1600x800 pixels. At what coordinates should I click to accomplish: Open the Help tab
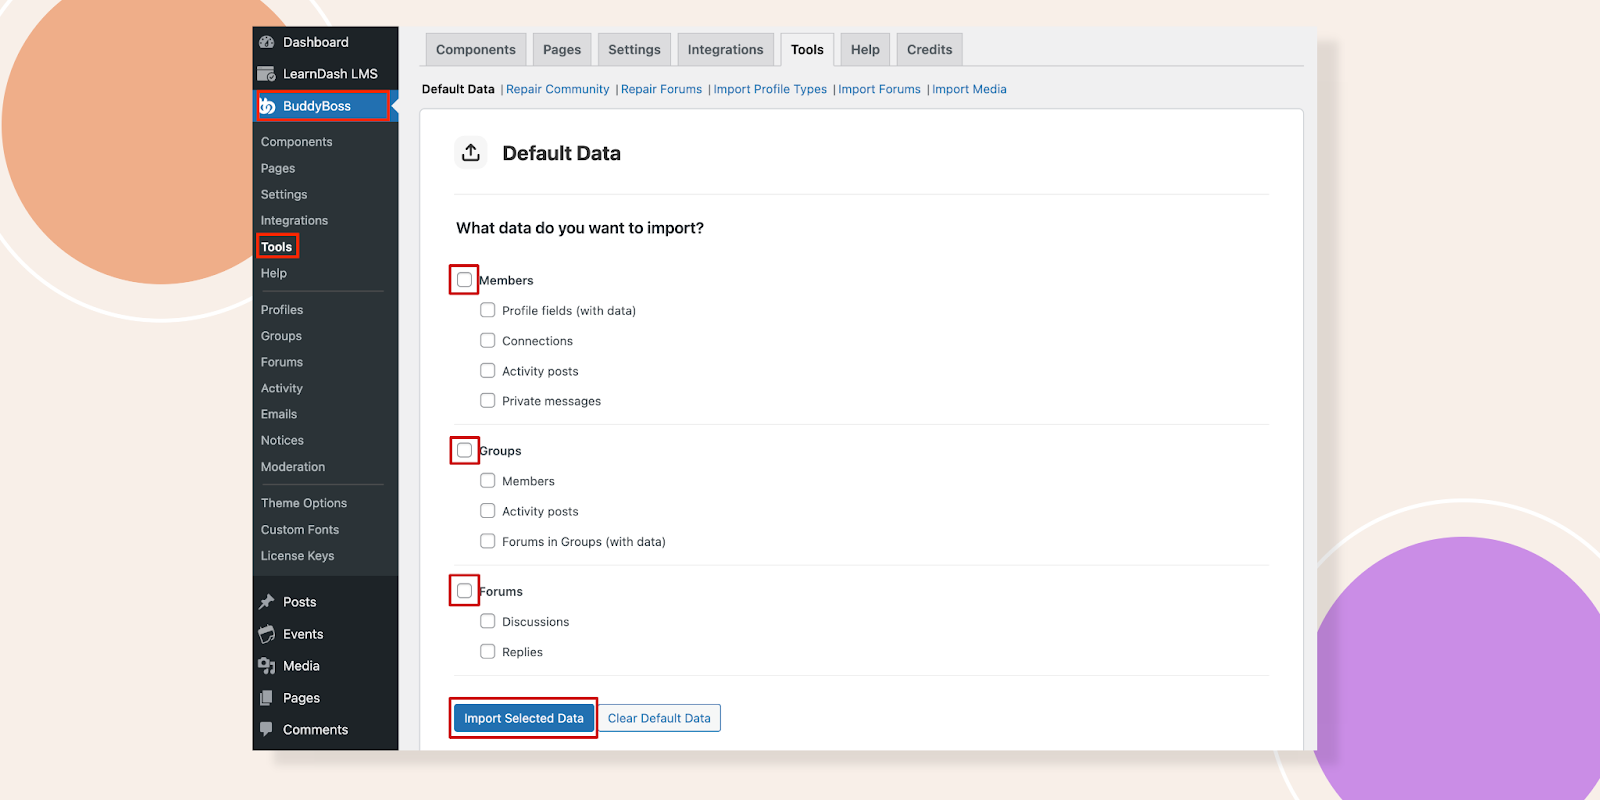865,50
